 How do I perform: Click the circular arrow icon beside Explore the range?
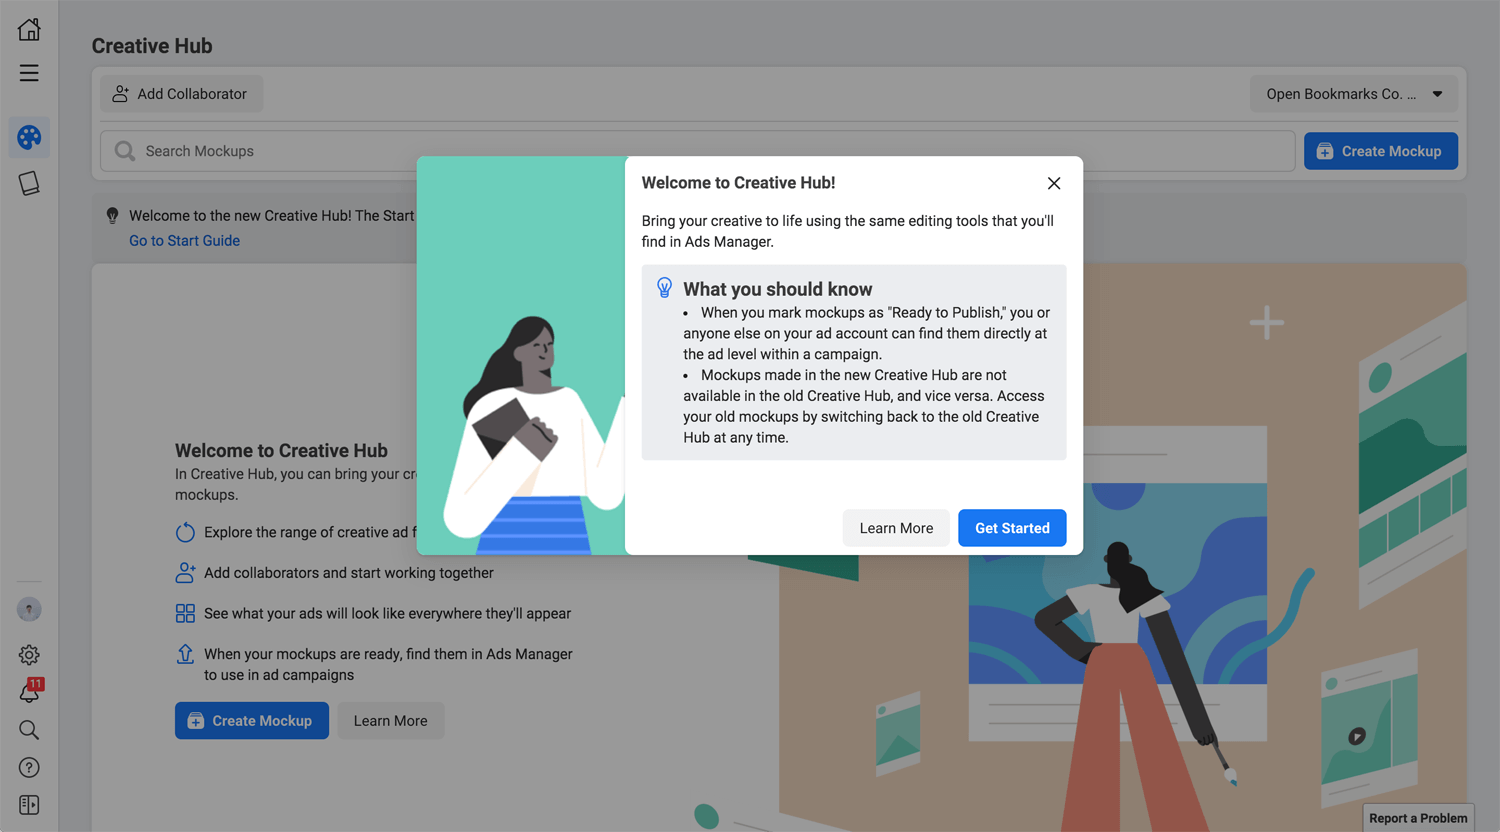185,532
